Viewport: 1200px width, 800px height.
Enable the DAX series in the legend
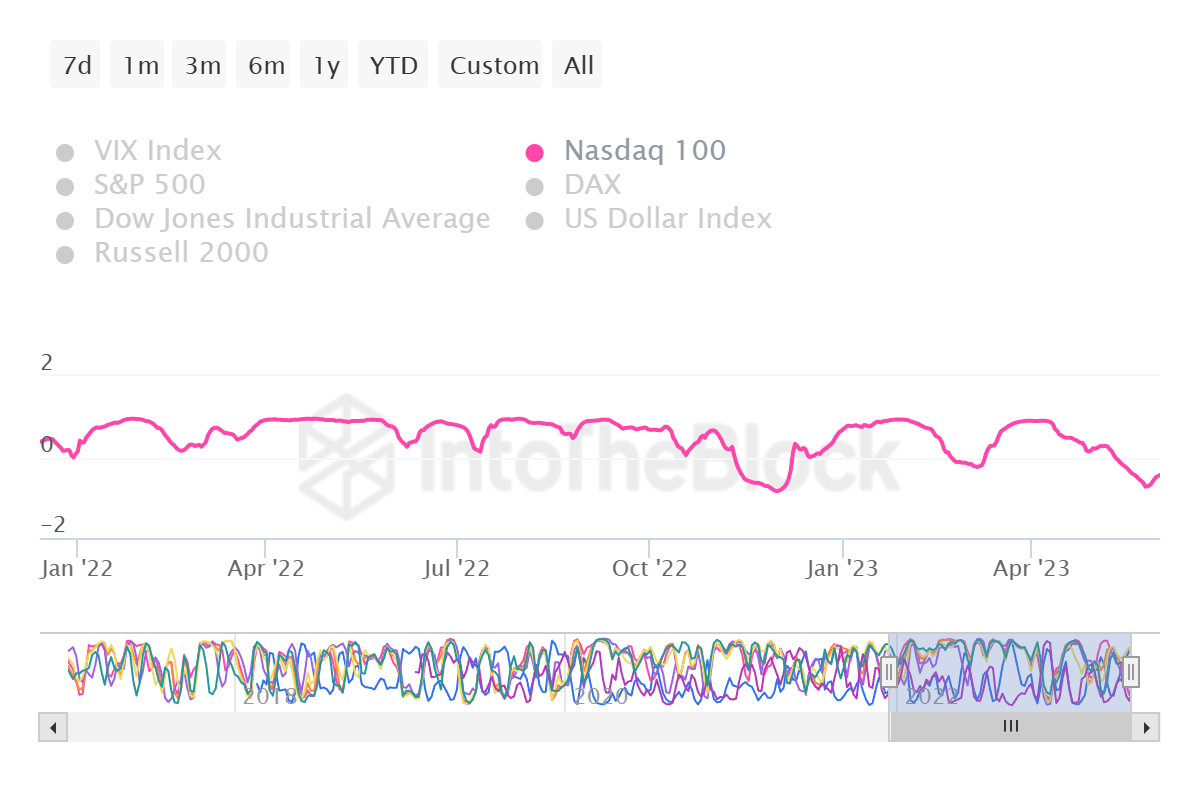pos(535,185)
